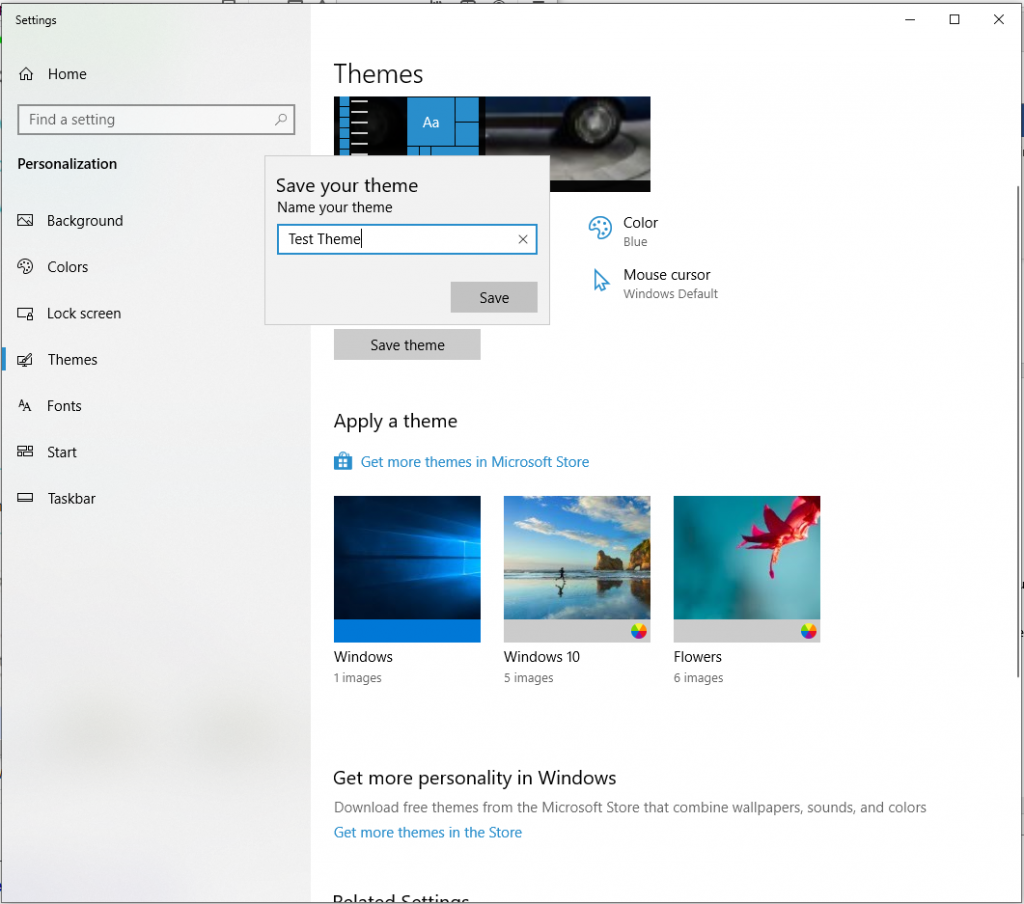Select the Windows 10 theme

pos(577,568)
